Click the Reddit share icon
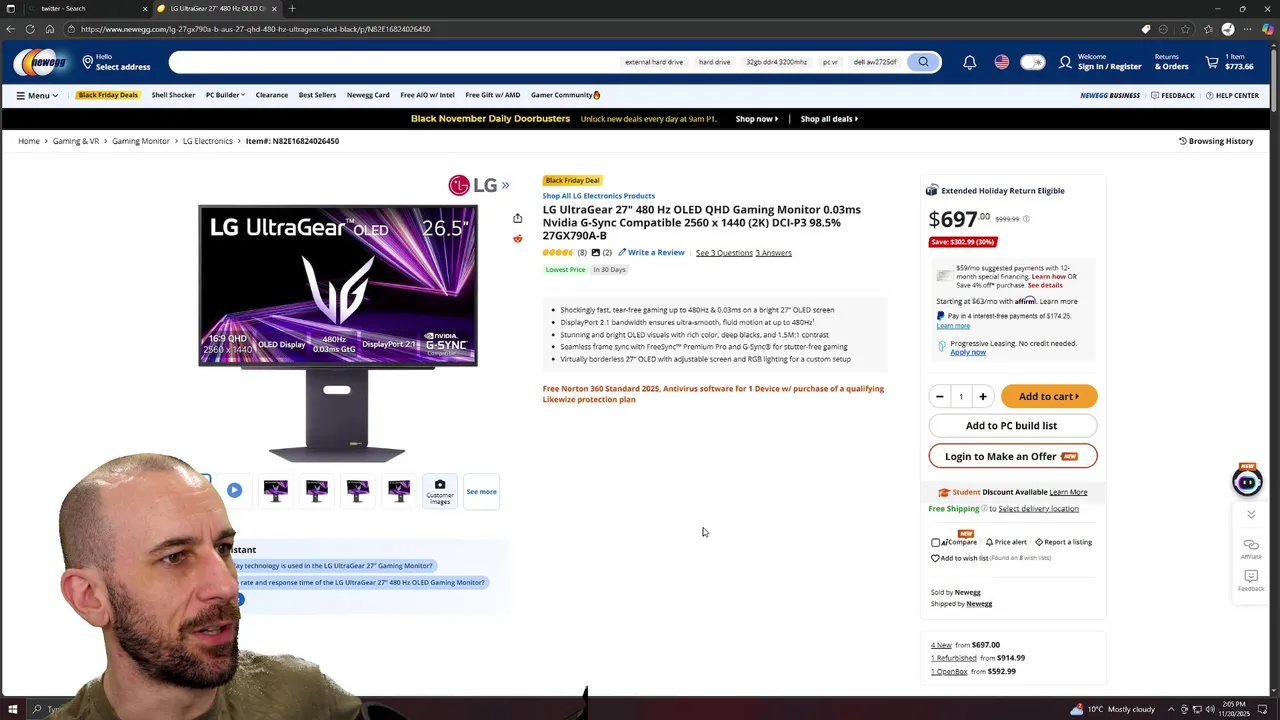 point(517,238)
